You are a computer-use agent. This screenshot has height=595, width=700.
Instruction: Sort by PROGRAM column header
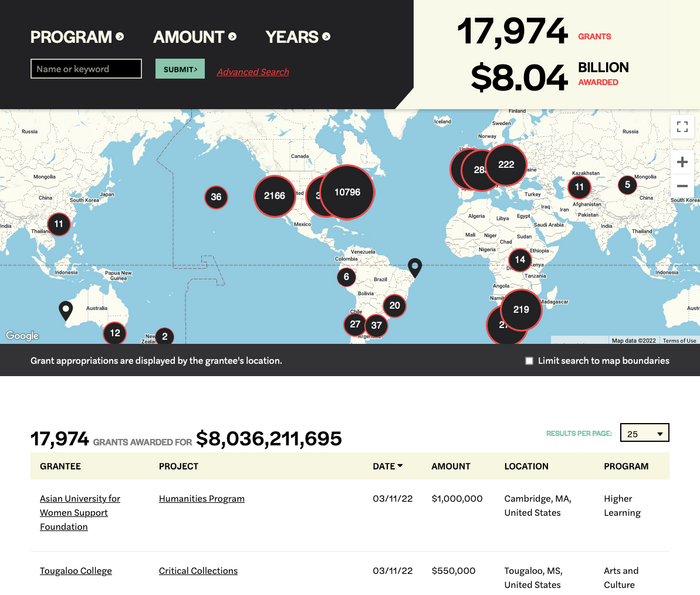click(x=626, y=466)
